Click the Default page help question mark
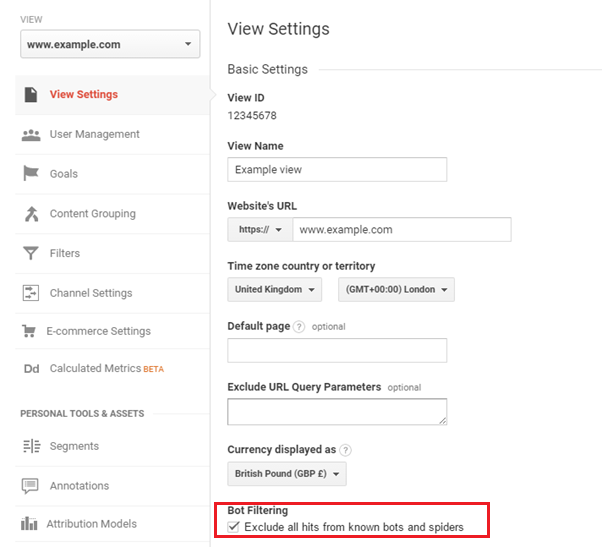The height and width of the screenshot is (547, 602). point(299,327)
